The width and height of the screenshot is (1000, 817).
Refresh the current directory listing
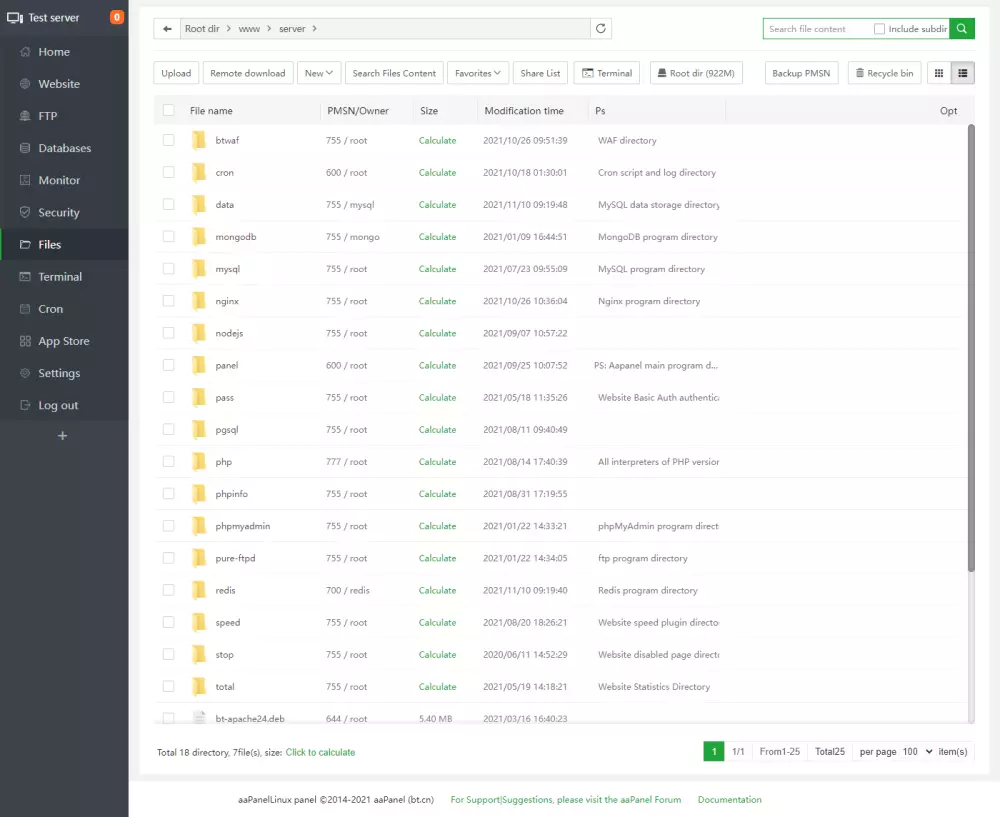pos(600,28)
